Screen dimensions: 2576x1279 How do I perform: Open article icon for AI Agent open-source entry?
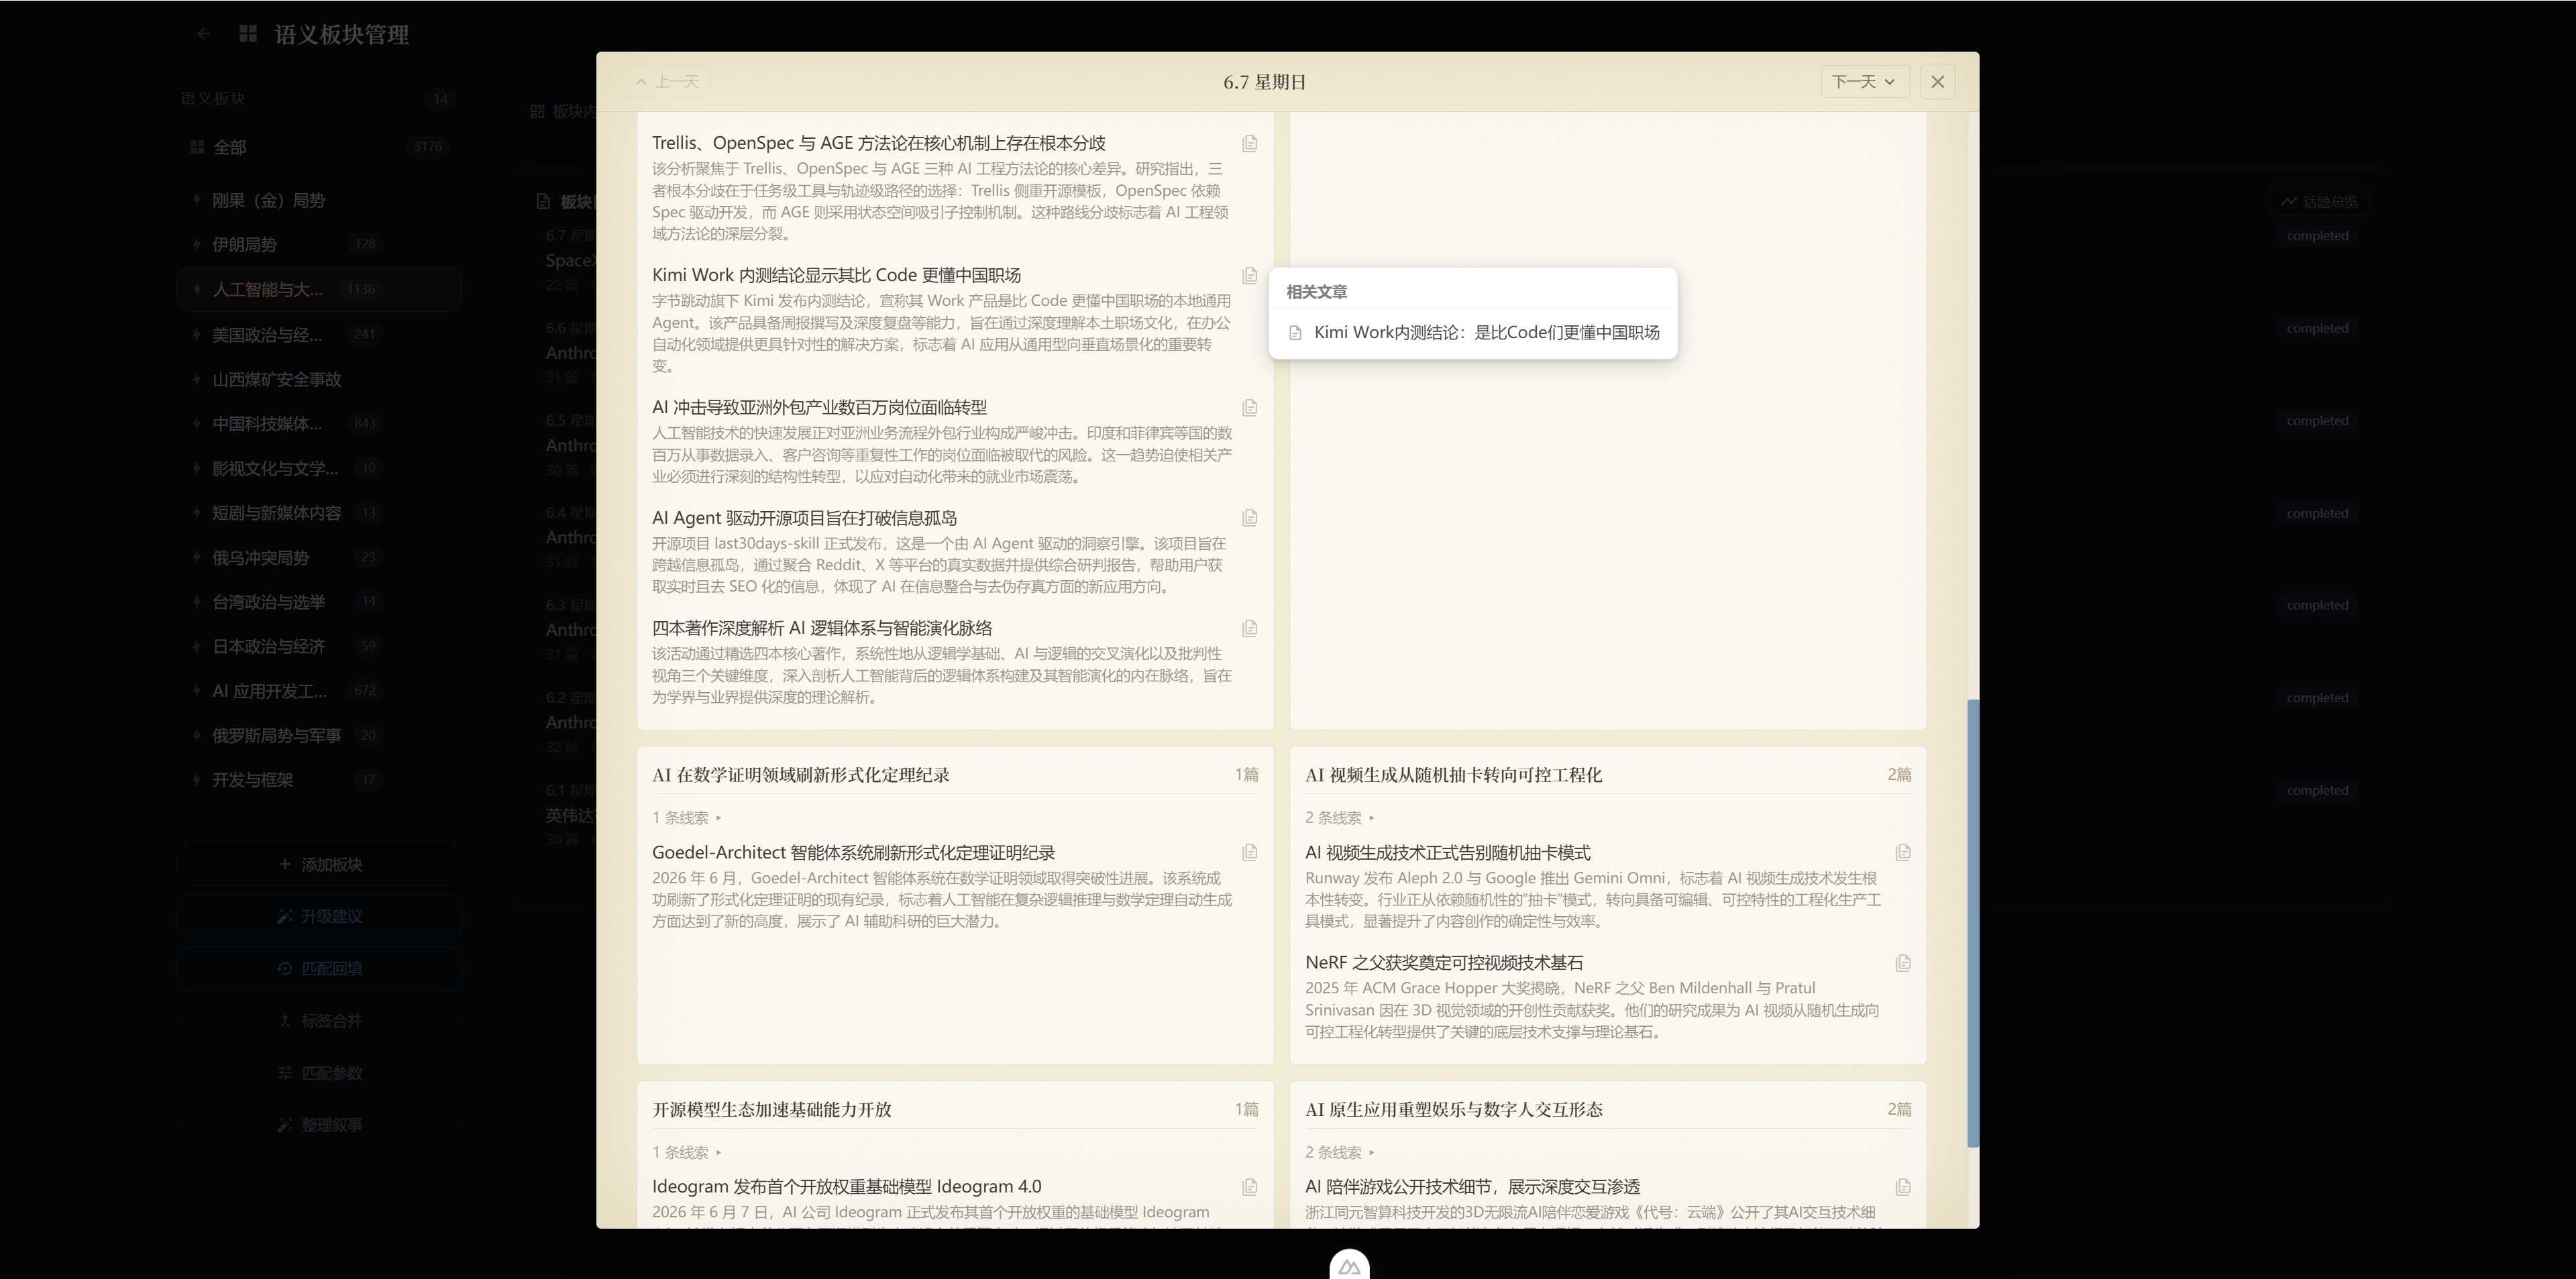point(1249,518)
